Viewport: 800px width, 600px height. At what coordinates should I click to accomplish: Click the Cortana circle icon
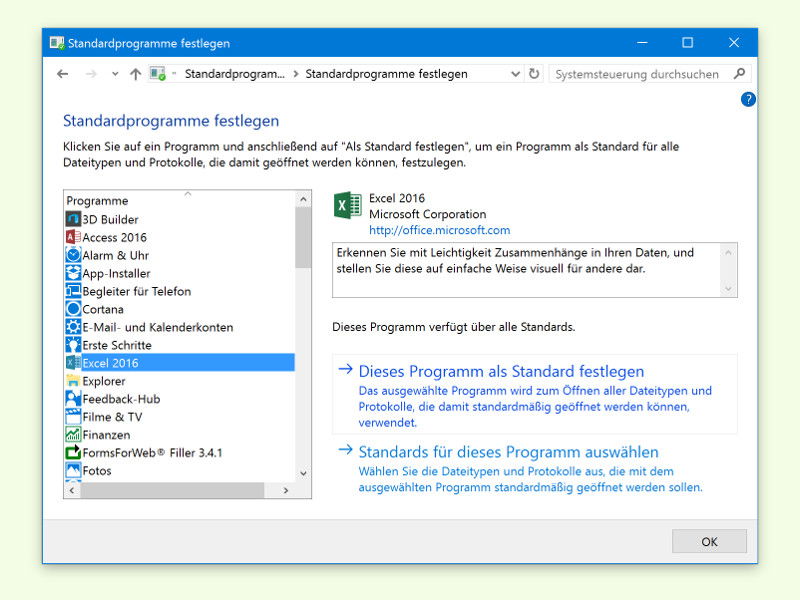[73, 309]
